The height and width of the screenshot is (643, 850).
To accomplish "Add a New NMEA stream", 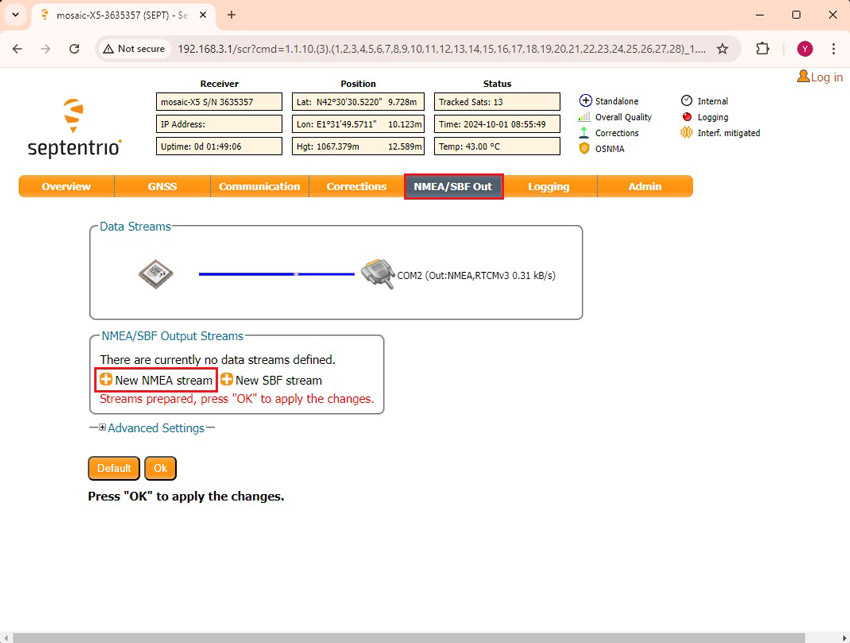I will pos(156,380).
